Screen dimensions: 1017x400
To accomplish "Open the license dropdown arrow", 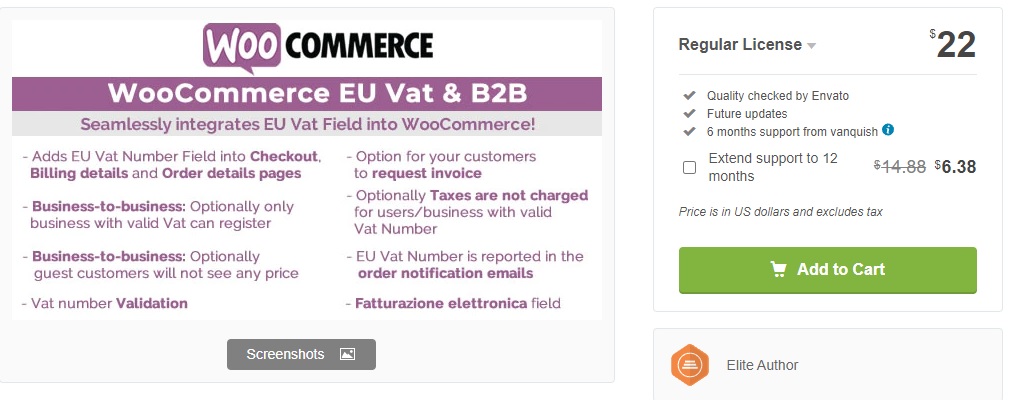I will pyautogui.click(x=811, y=45).
